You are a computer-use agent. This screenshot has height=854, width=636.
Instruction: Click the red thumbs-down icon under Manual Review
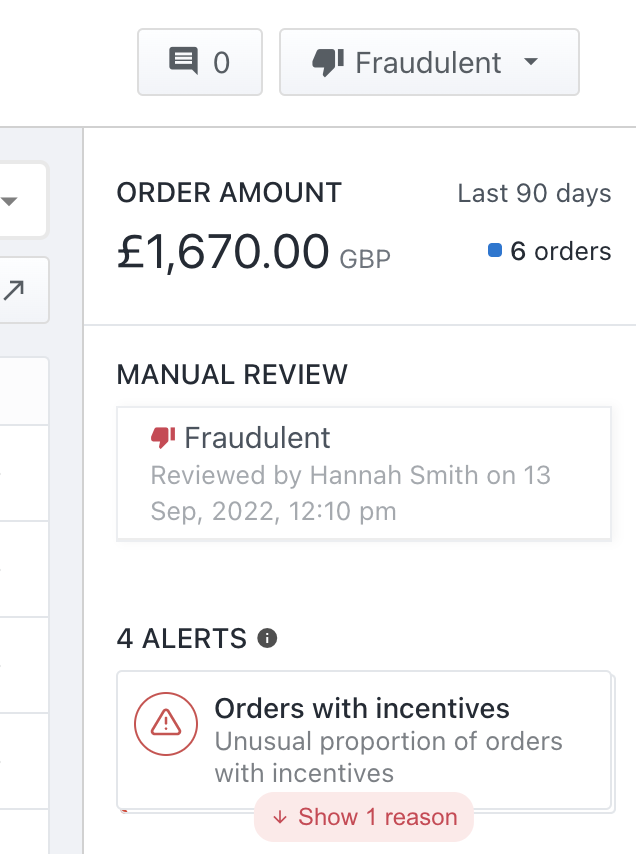pos(163,437)
